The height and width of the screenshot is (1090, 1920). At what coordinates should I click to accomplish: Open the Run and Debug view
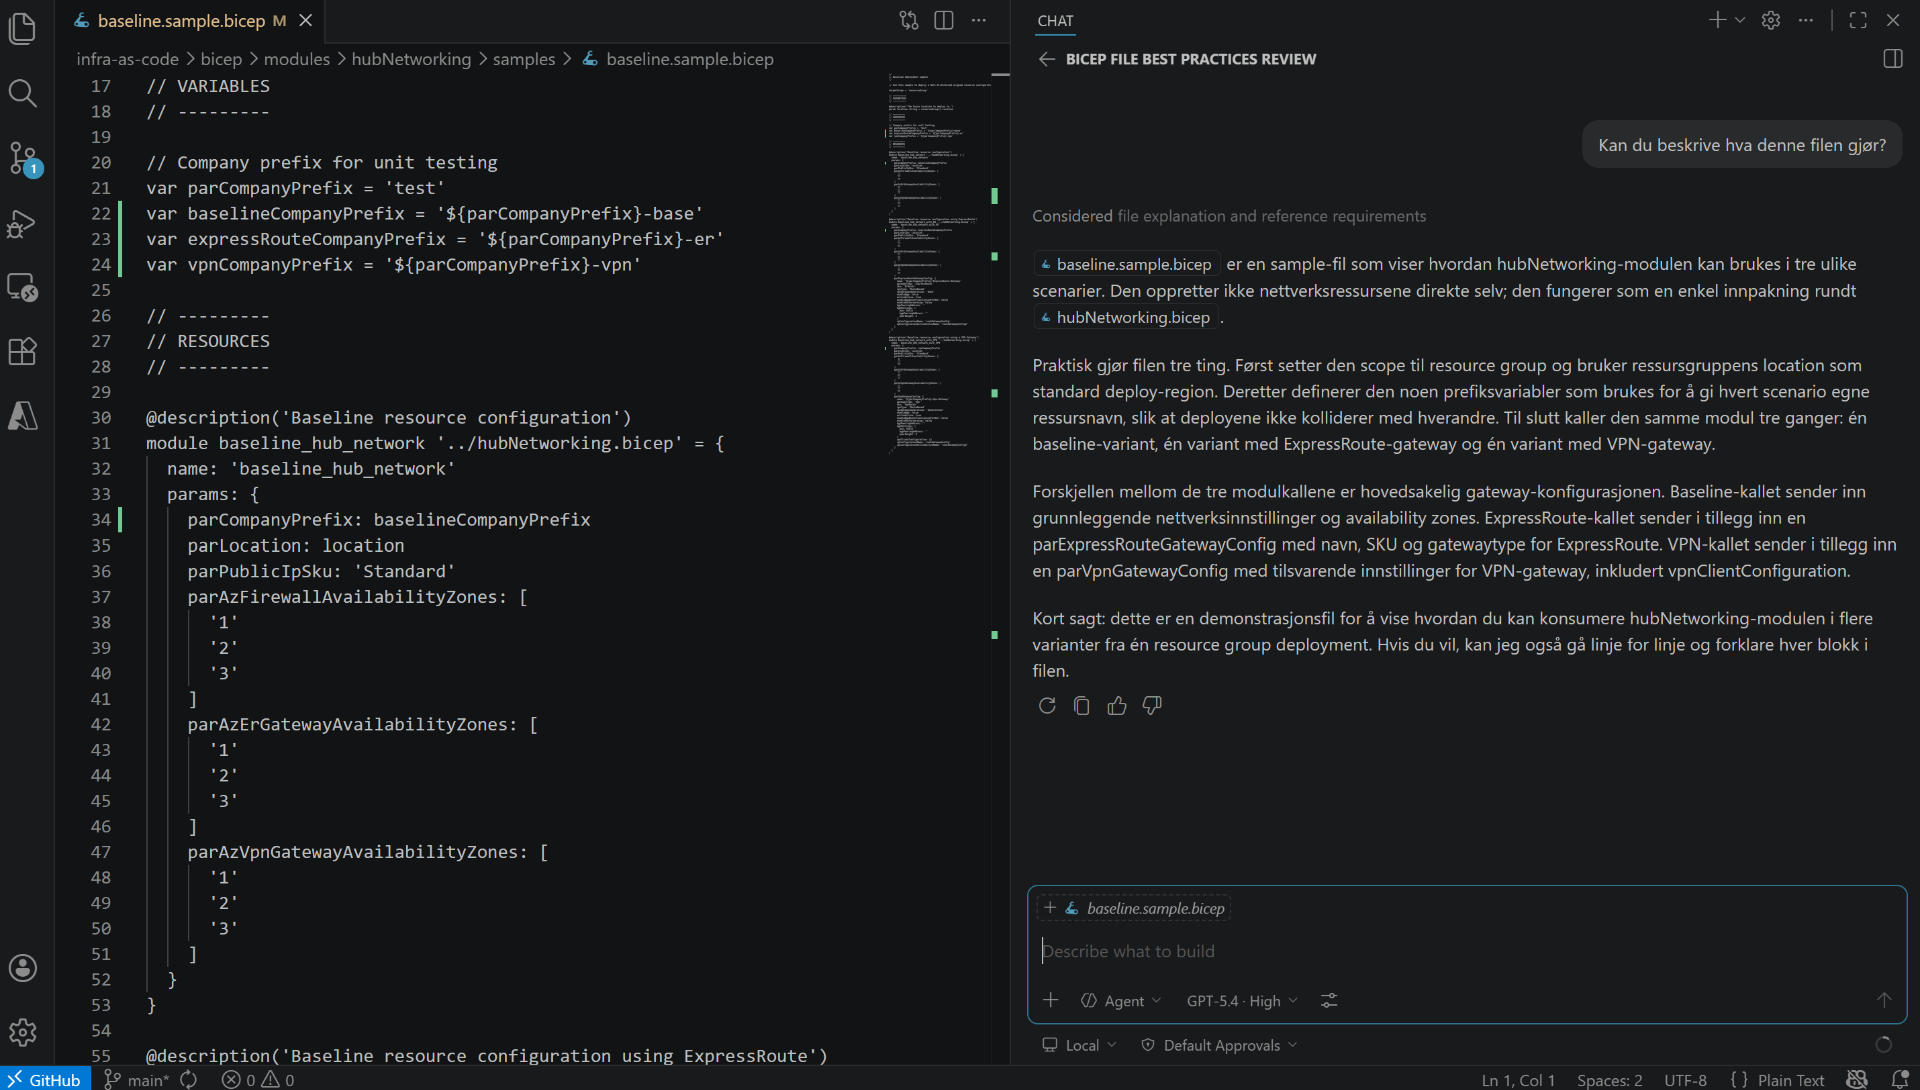click(x=22, y=224)
